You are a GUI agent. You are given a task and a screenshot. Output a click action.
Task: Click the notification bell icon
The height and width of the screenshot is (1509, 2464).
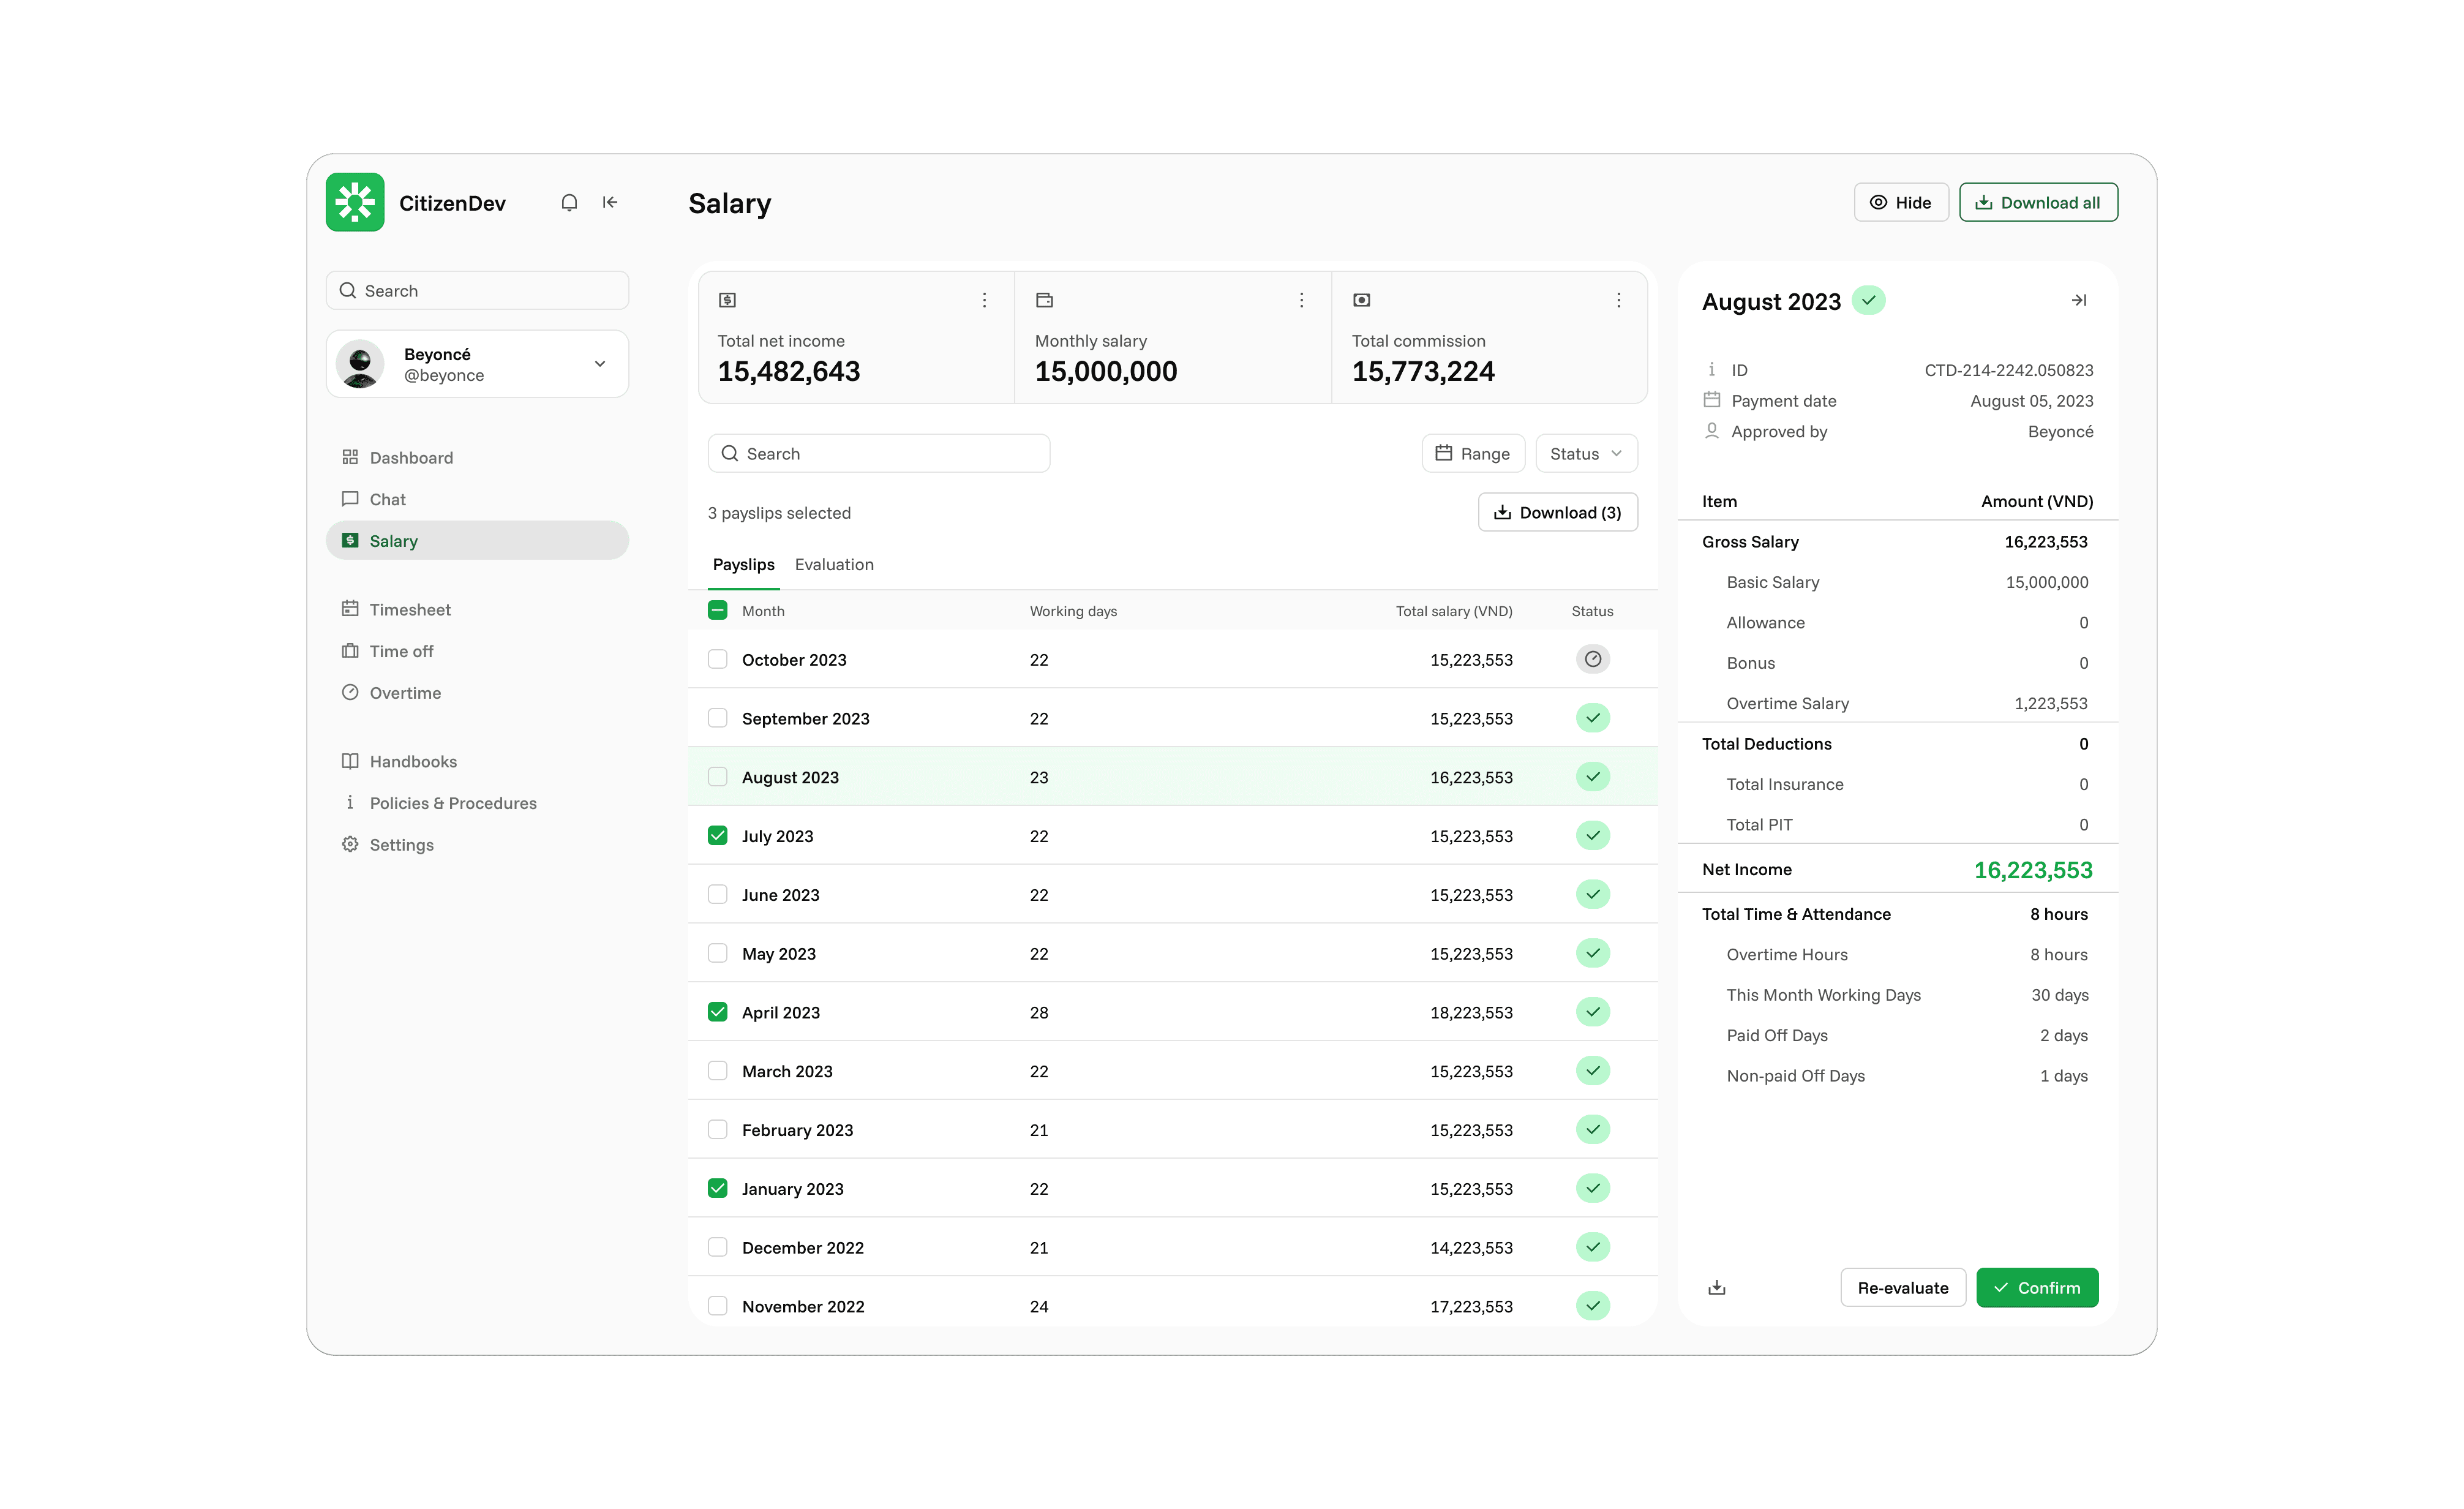point(569,203)
